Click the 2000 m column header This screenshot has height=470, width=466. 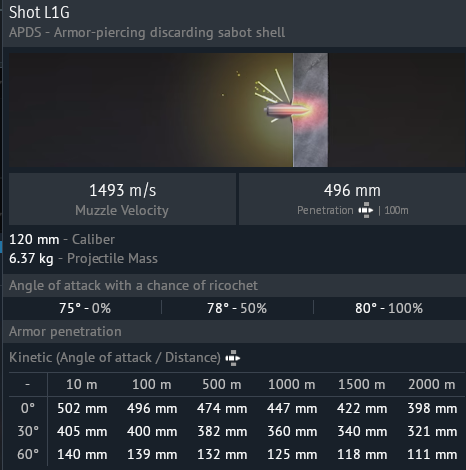432,385
